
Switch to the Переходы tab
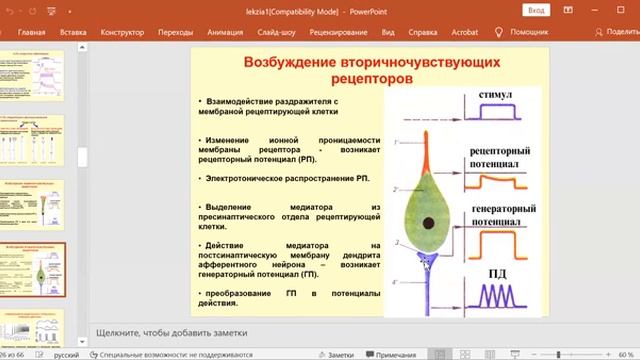click(x=176, y=32)
